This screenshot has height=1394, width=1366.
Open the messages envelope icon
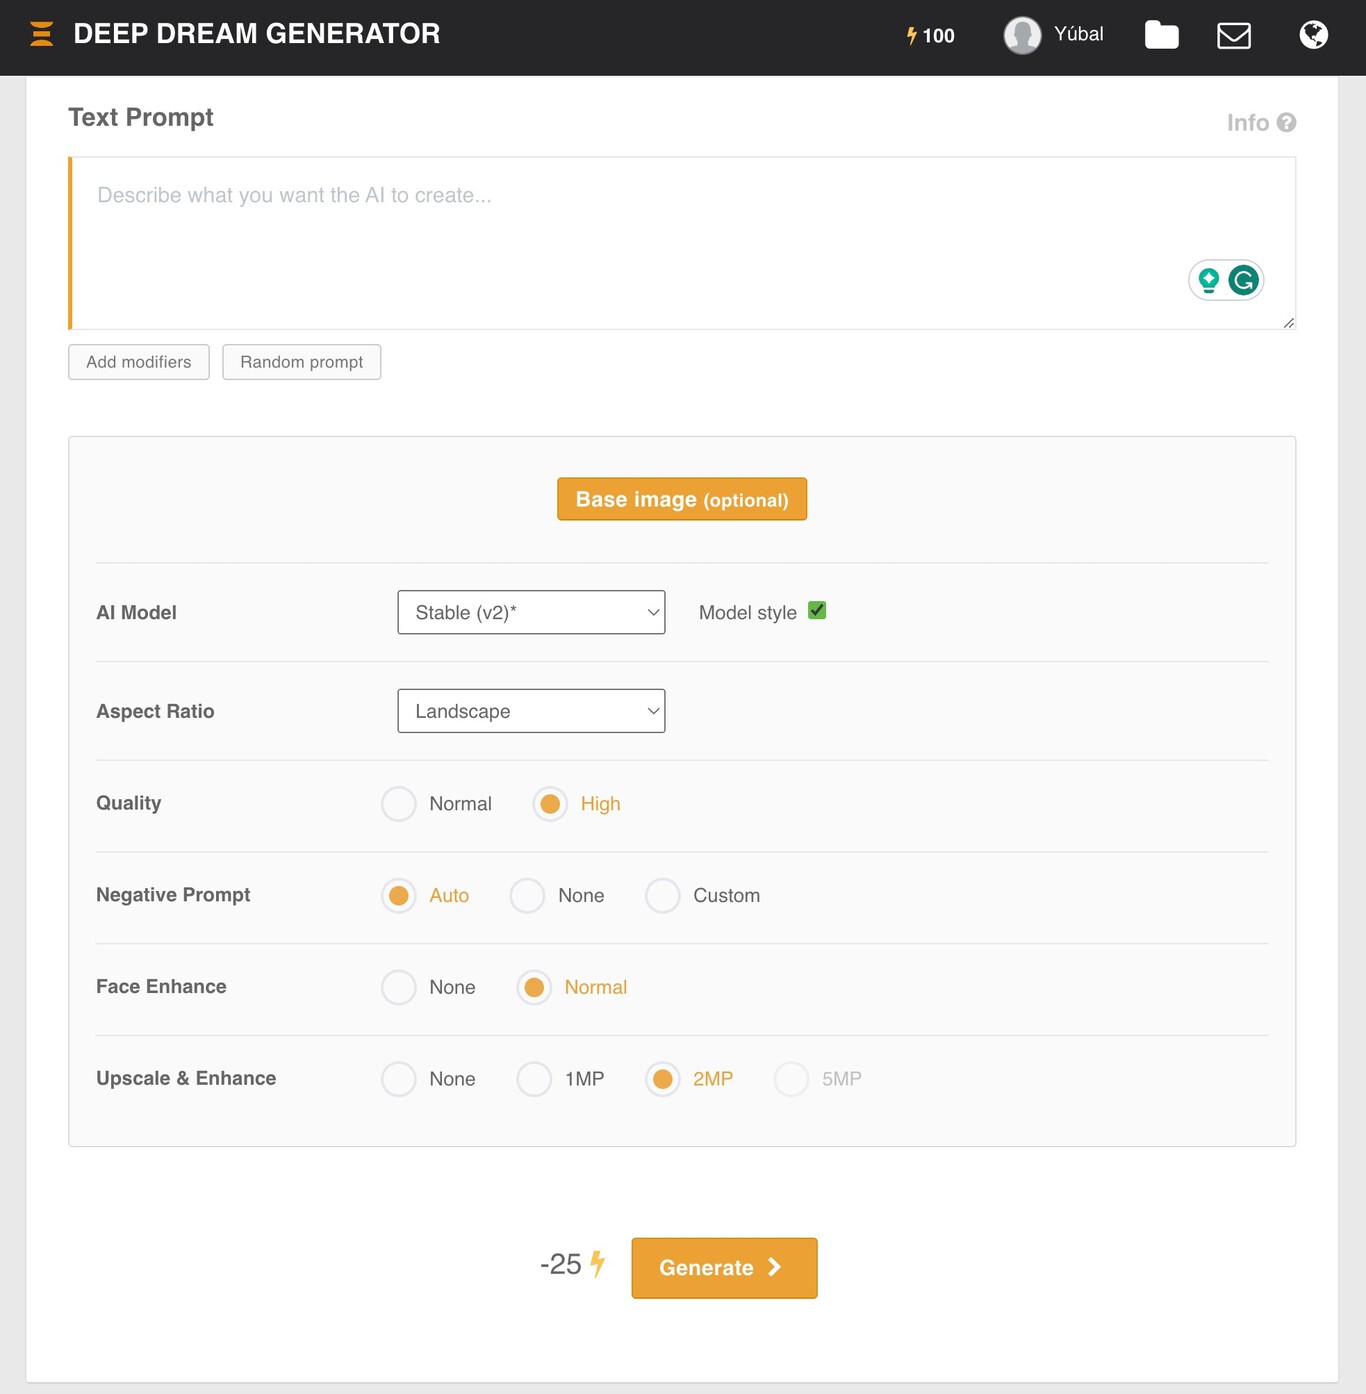pos(1233,36)
